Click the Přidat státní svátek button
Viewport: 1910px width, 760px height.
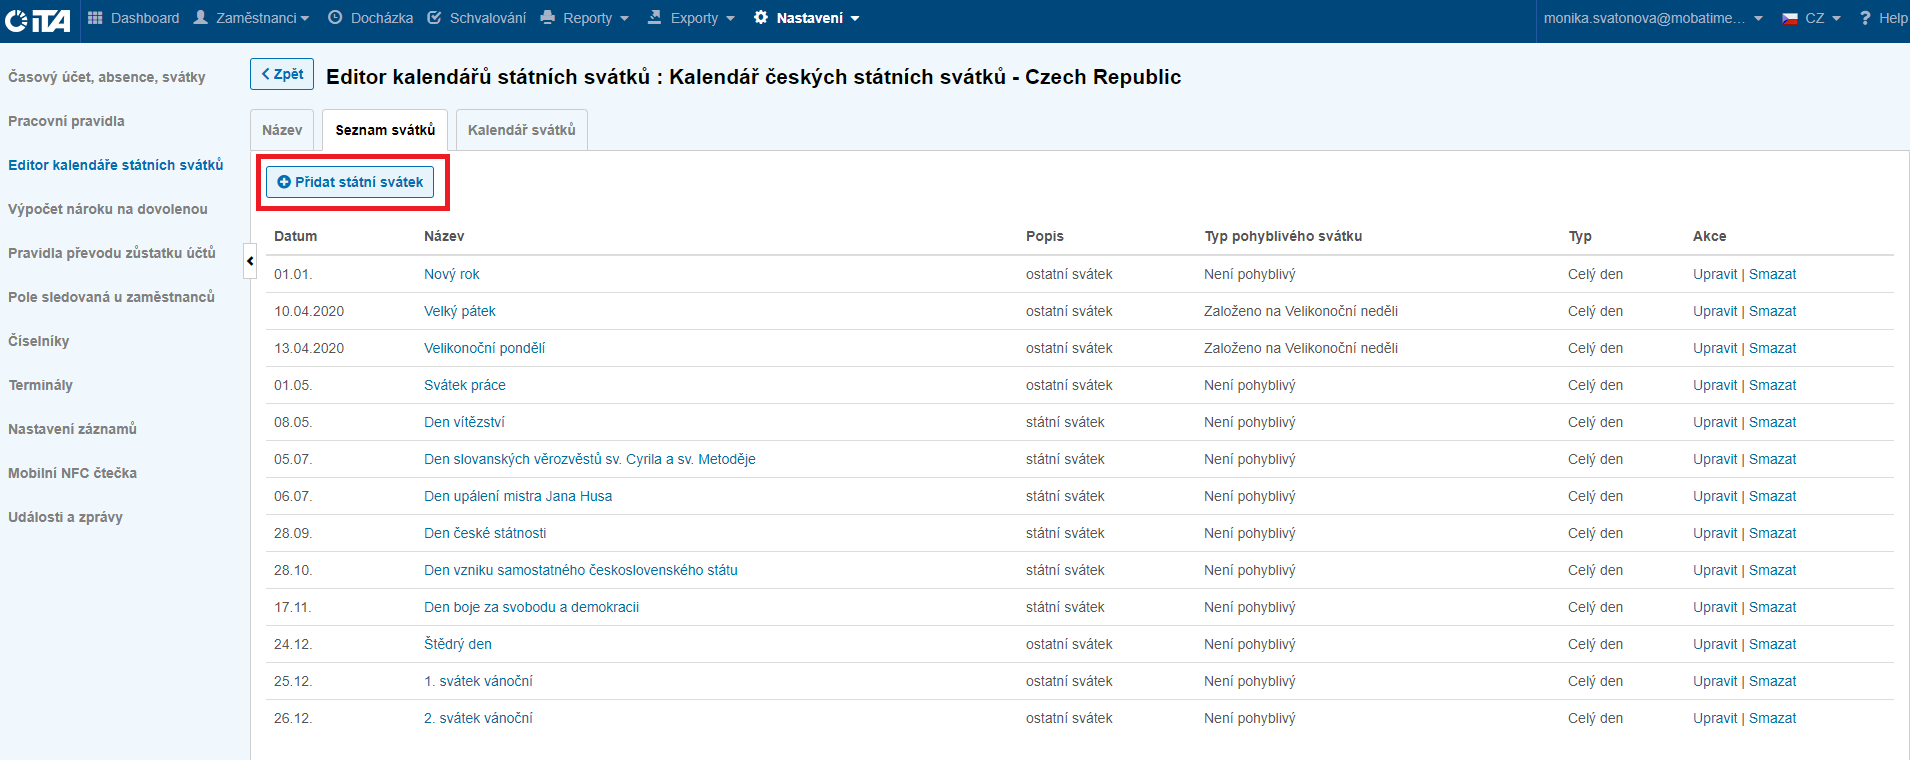(350, 182)
